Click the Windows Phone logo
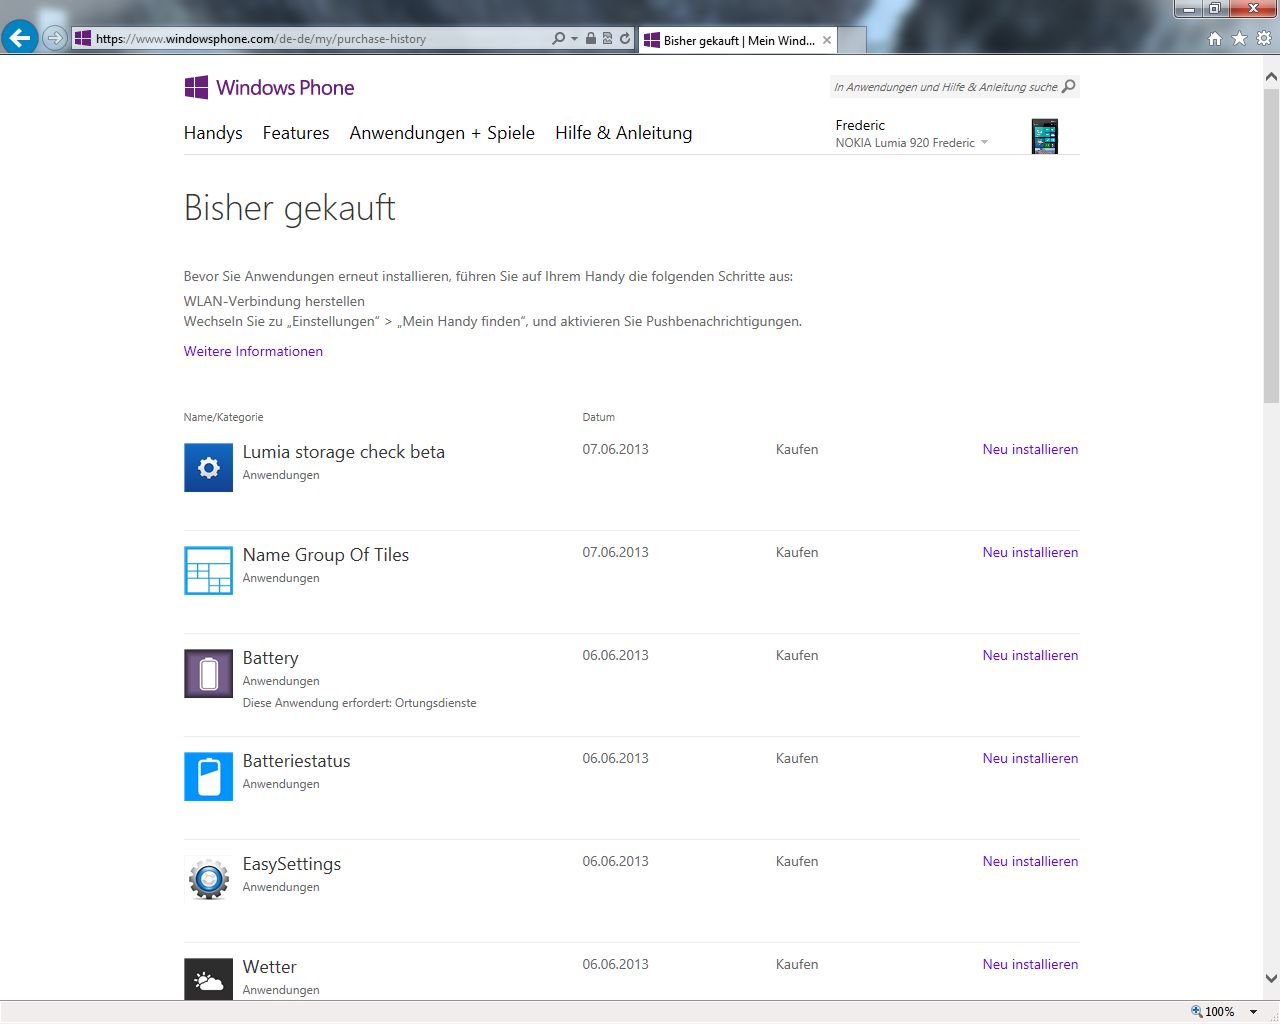 (269, 87)
